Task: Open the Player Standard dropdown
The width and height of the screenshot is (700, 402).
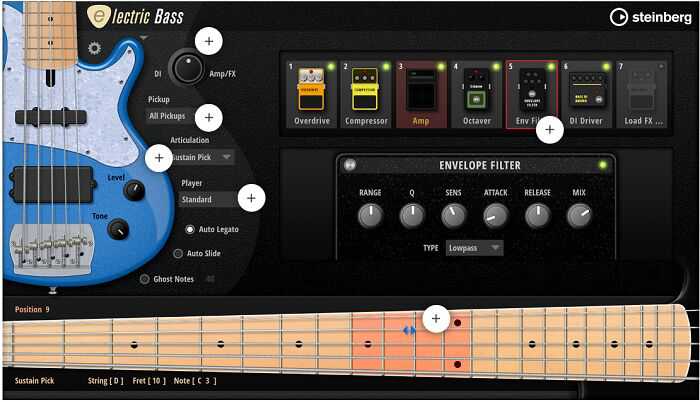Action: pos(210,199)
